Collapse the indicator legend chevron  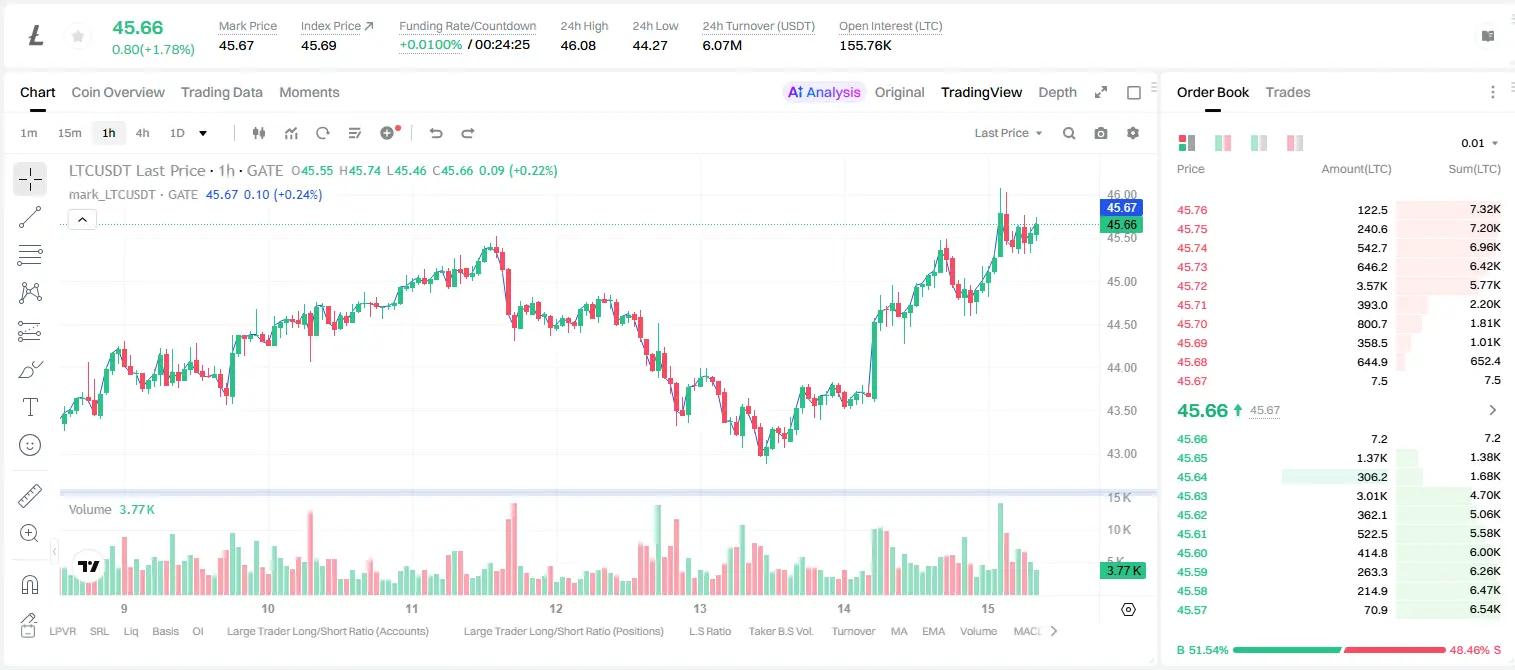83,220
